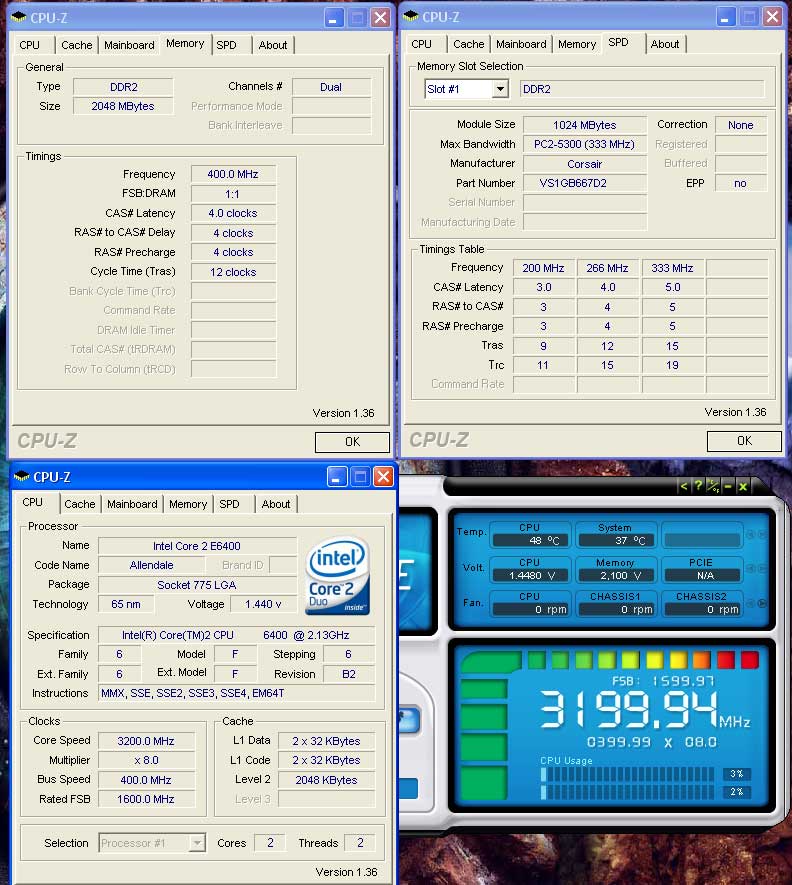This screenshot has height=885, width=792.
Task: Click the 1024 MBytes Module Size field
Action: point(585,125)
